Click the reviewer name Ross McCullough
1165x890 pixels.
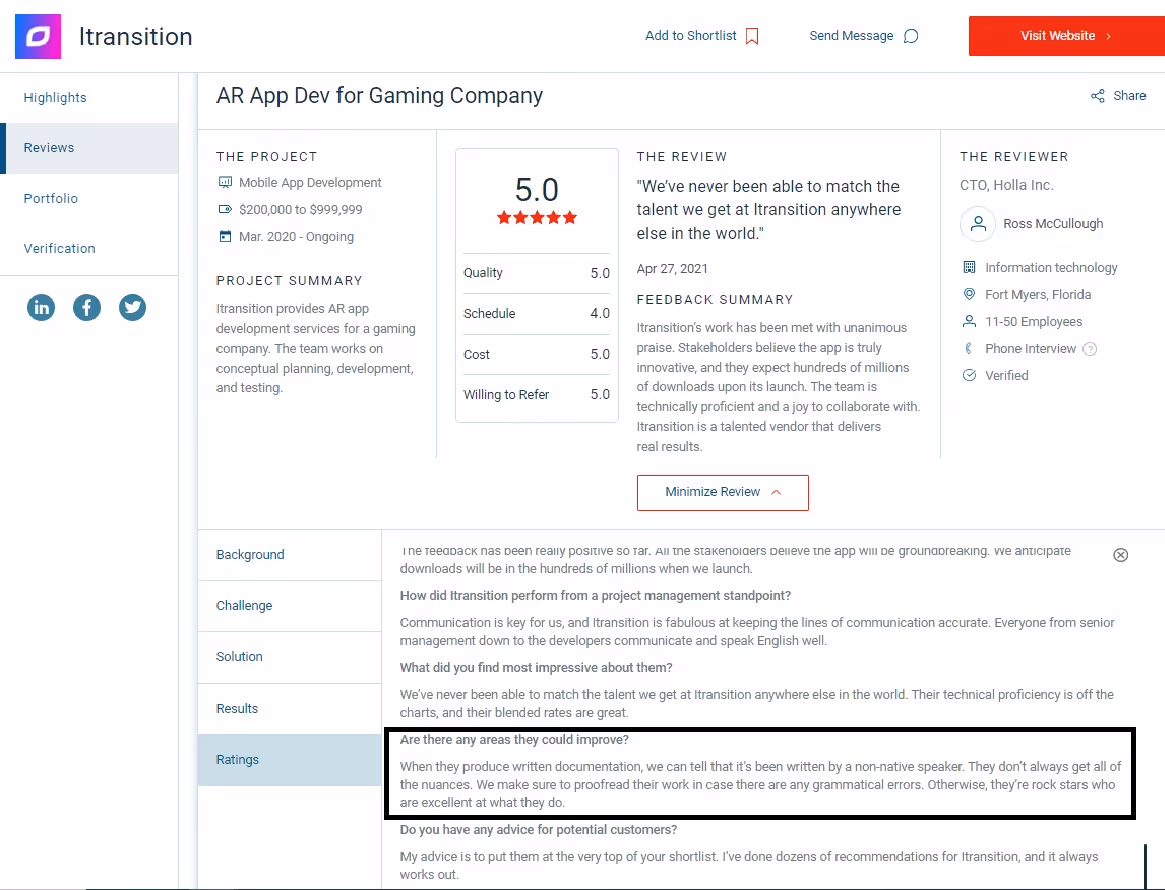click(1053, 224)
